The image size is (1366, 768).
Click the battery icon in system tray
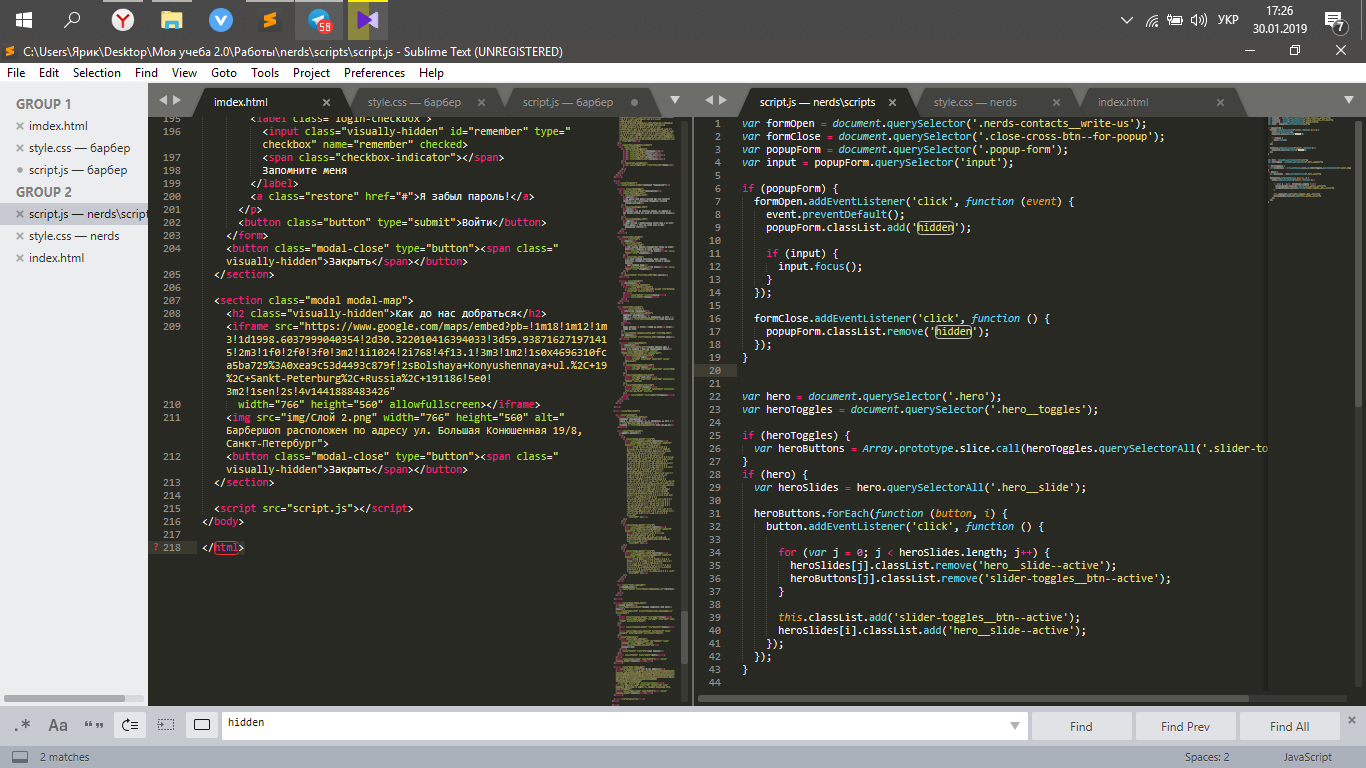[1175, 20]
